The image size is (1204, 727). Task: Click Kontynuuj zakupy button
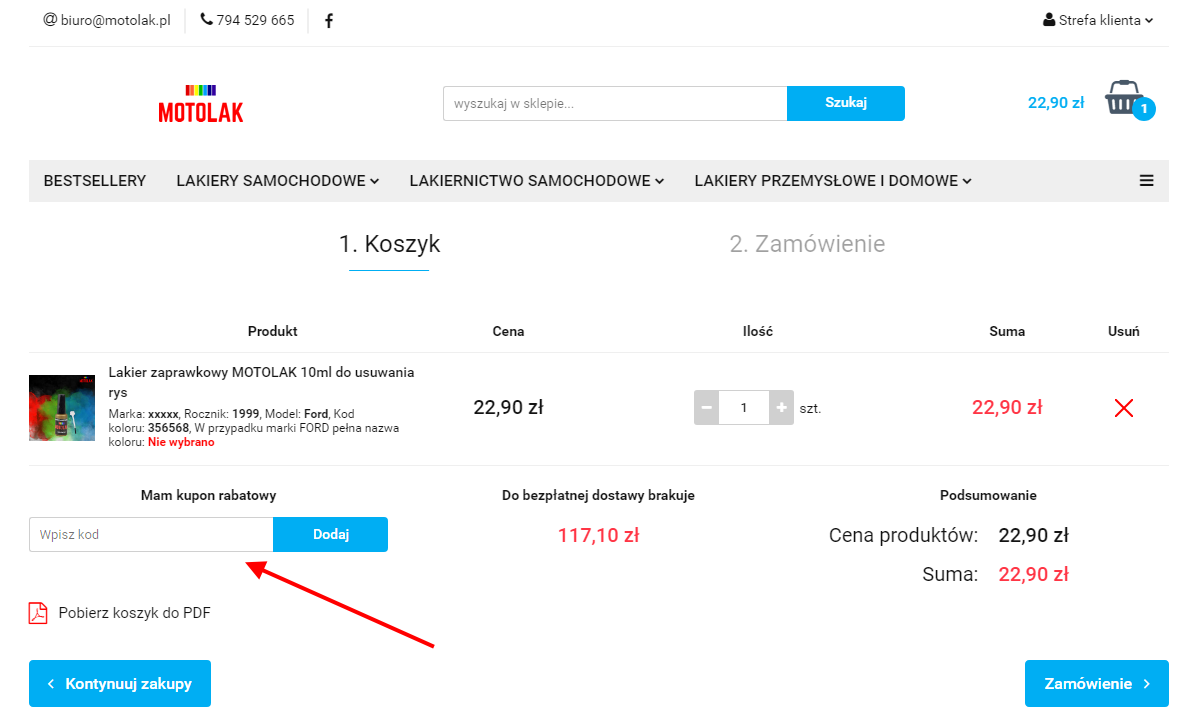pyautogui.click(x=120, y=684)
